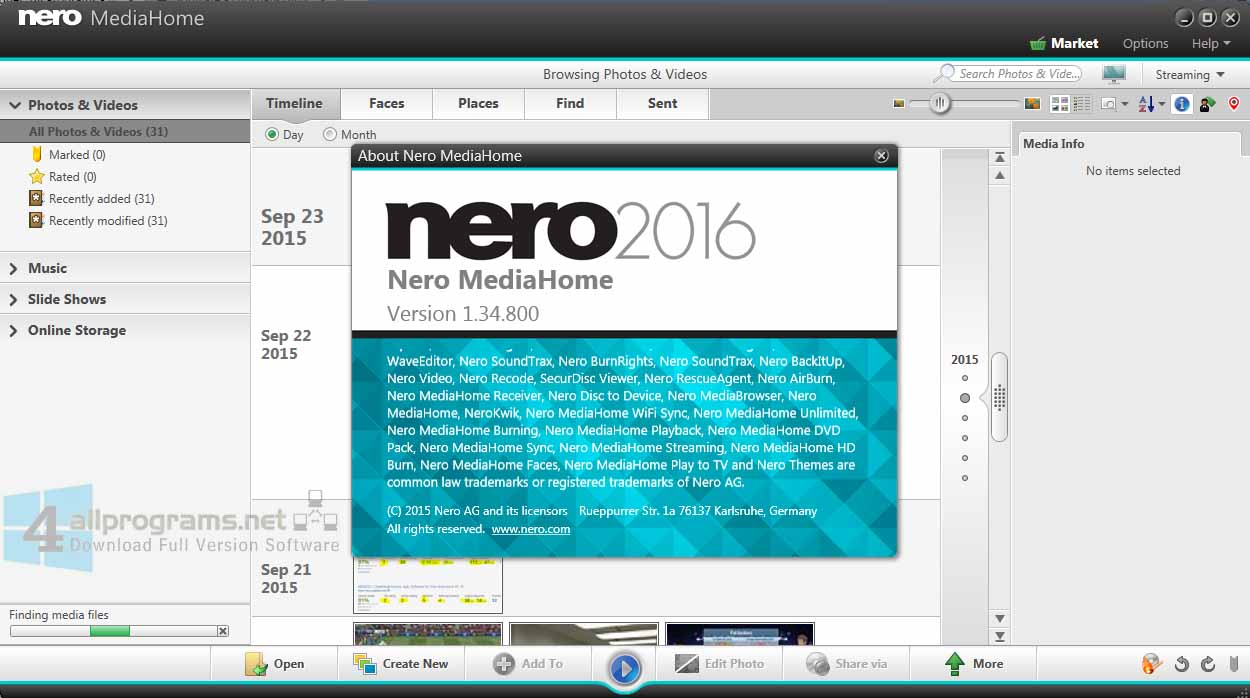
Task: Switch to thumbnail grid view
Action: (x=1060, y=104)
